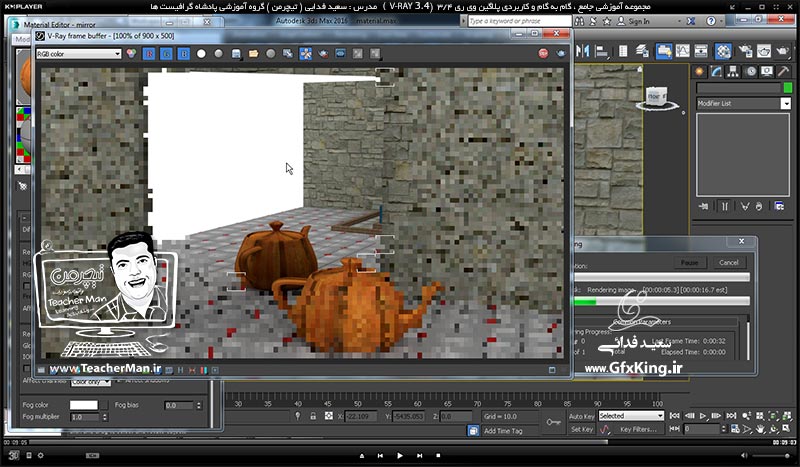Viewport: 800px width, 467px height.
Task: Play animation in 3ds Max controls
Action: point(703,416)
